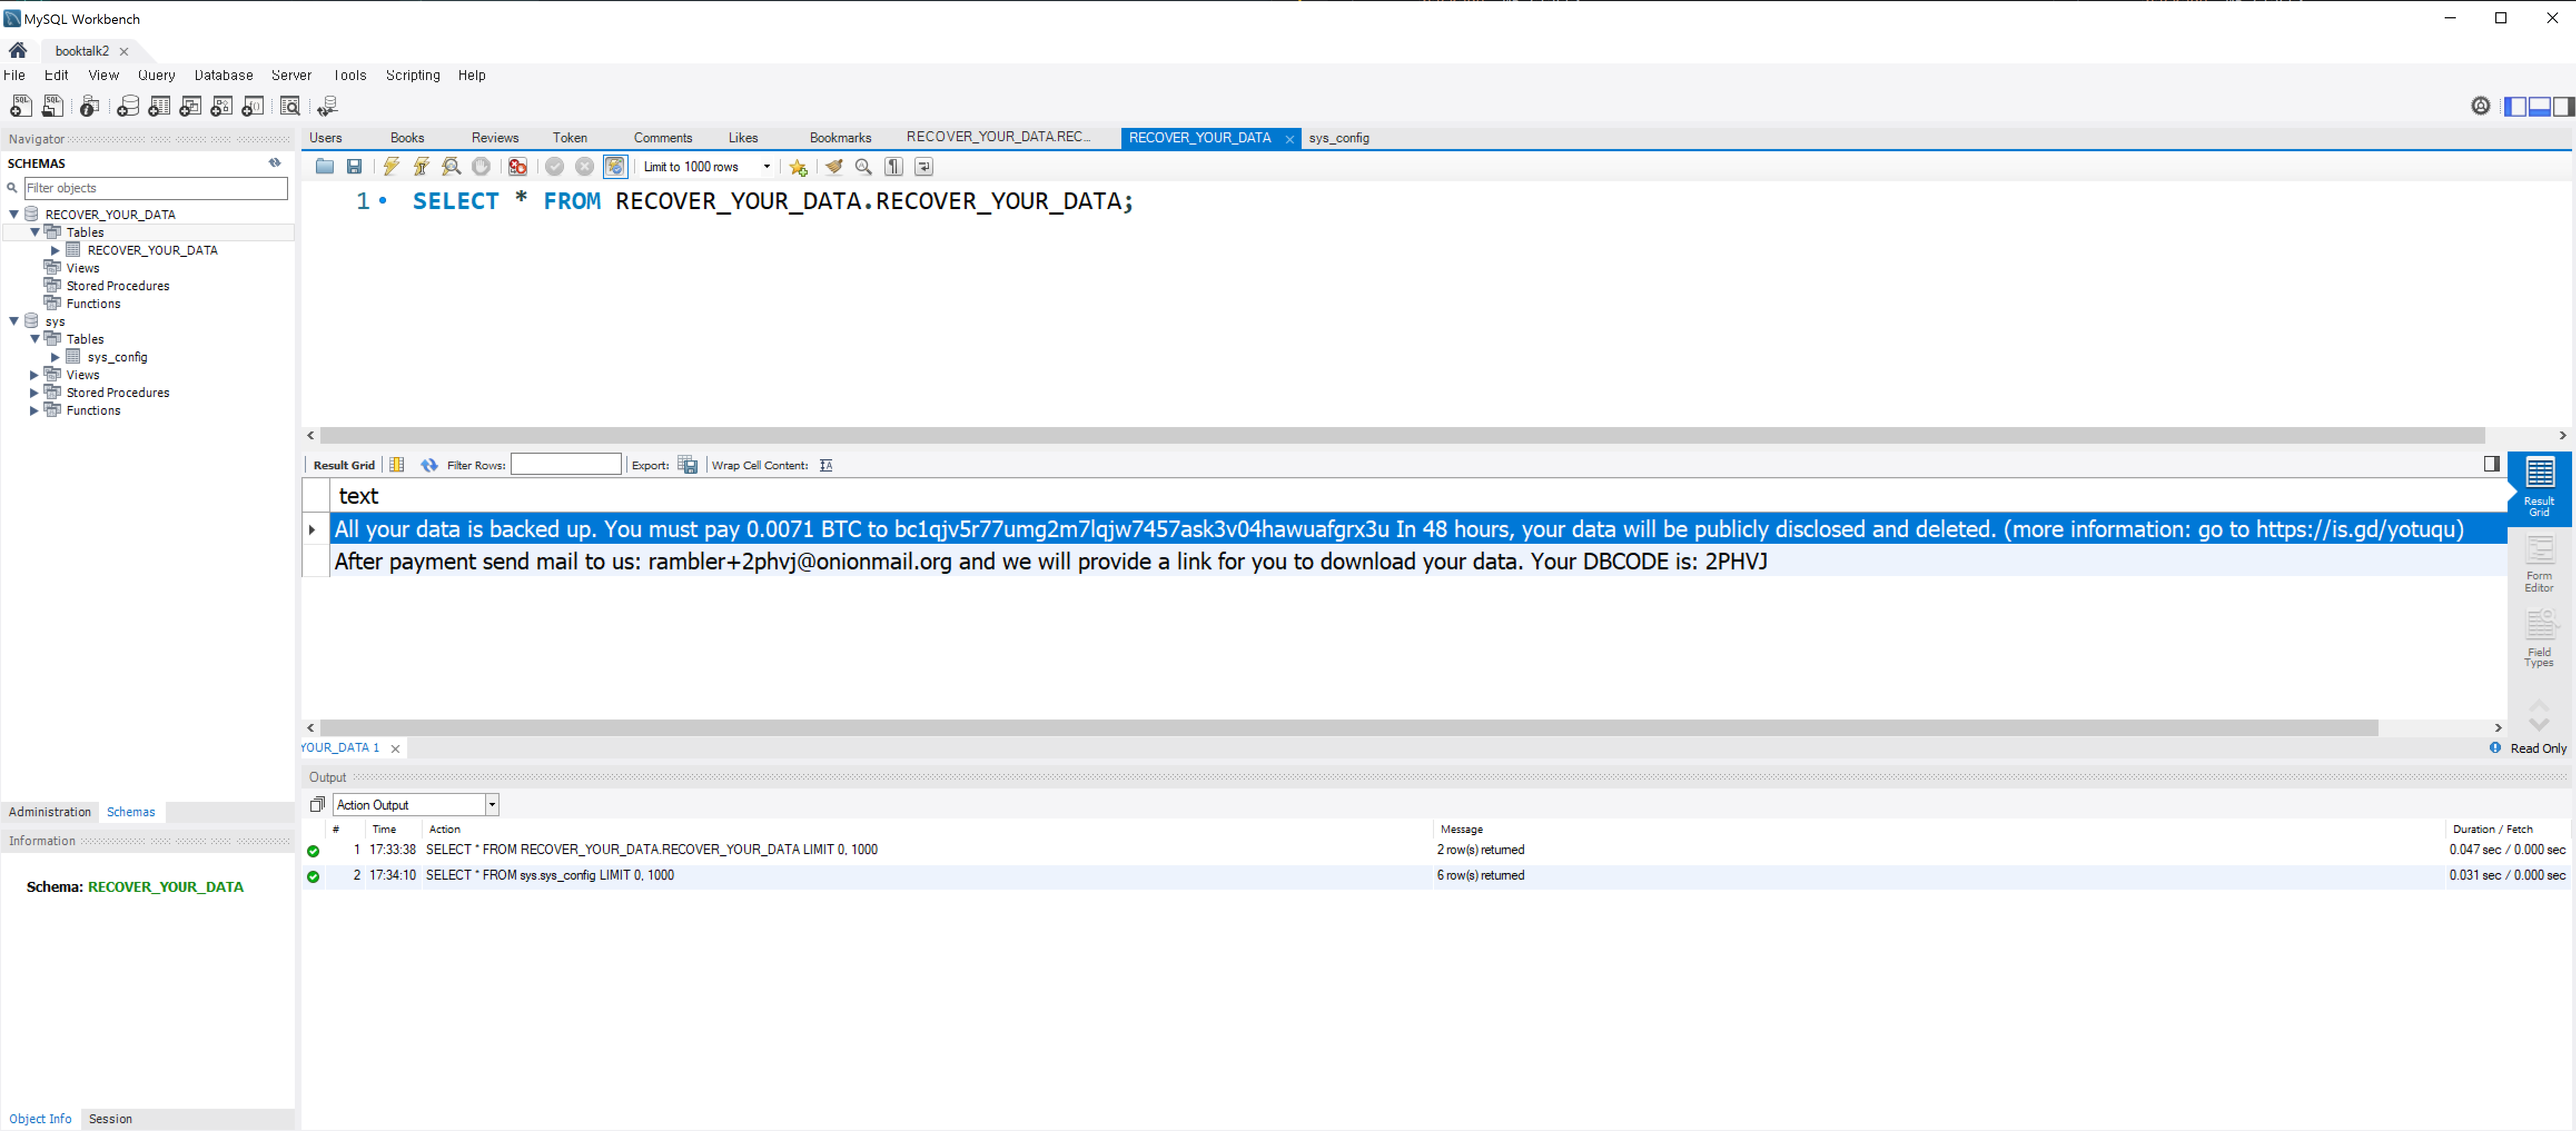Open the Inspector icon in main toolbar
The width and height of the screenshot is (2576, 1131).
[x=89, y=106]
